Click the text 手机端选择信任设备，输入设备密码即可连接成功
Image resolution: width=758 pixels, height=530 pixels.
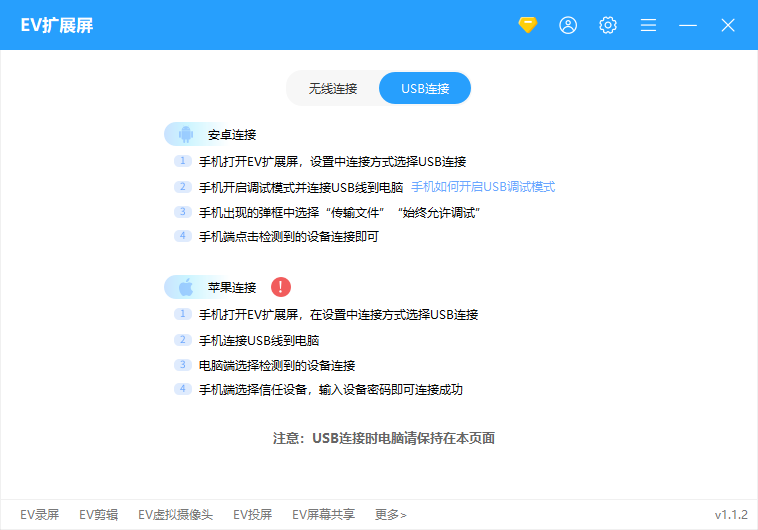coord(331,390)
